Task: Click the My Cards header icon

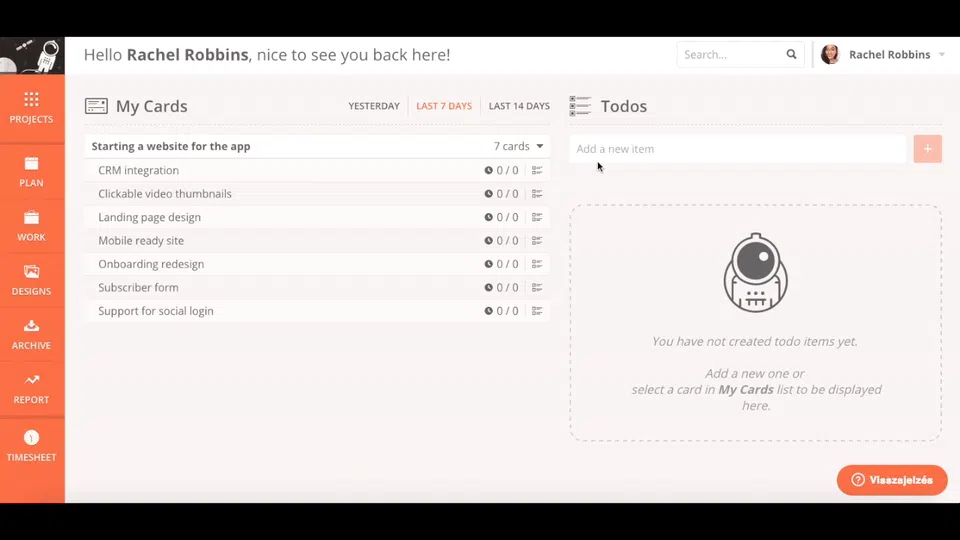Action: click(96, 106)
